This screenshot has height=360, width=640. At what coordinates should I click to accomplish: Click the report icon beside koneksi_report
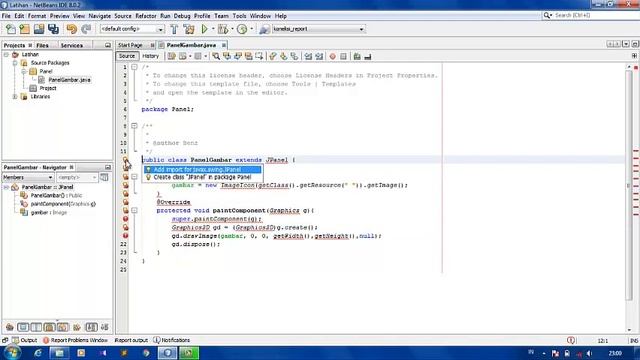(264, 29)
